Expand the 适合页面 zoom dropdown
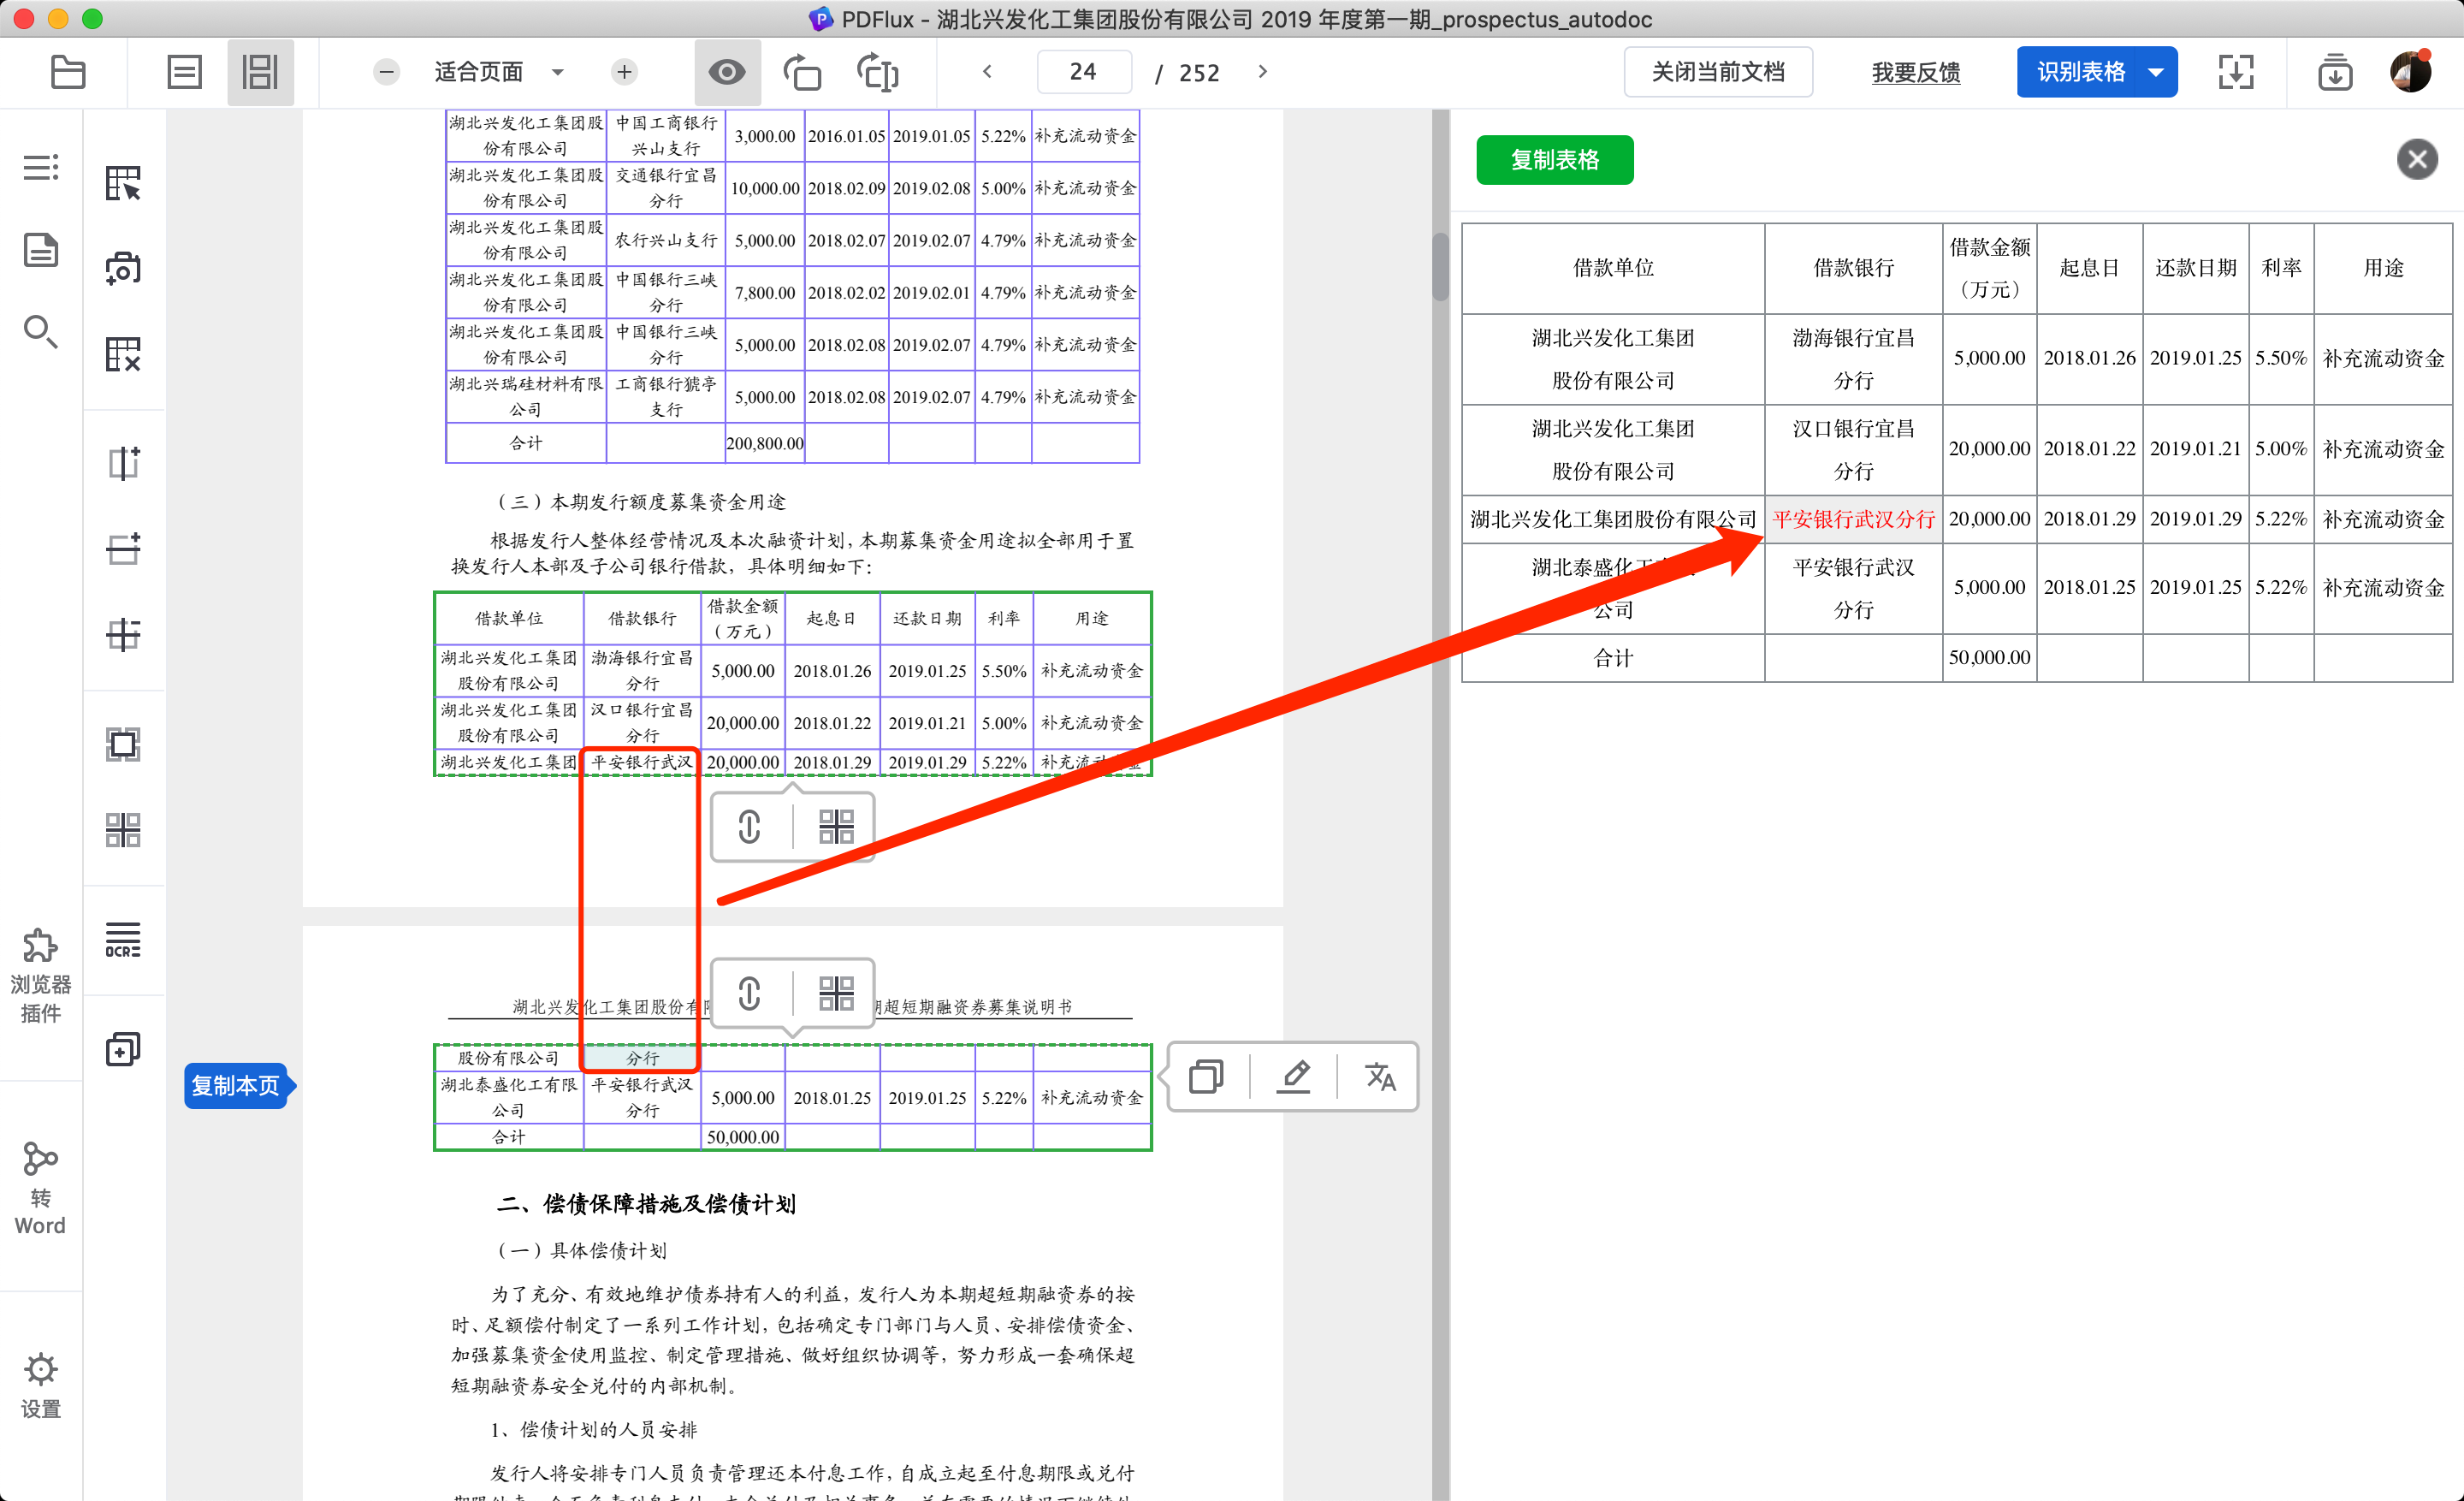The image size is (2464, 1501). tap(558, 72)
